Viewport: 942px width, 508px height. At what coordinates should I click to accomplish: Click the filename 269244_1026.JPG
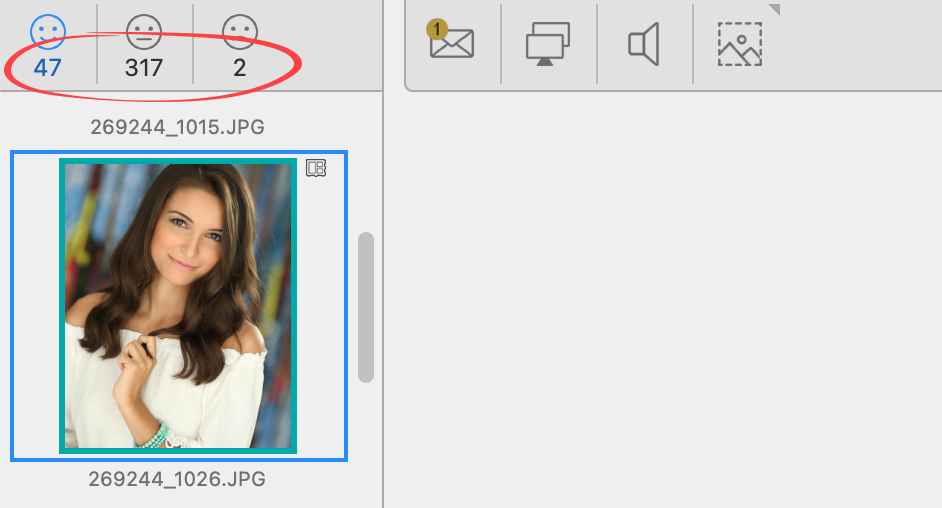(178, 479)
